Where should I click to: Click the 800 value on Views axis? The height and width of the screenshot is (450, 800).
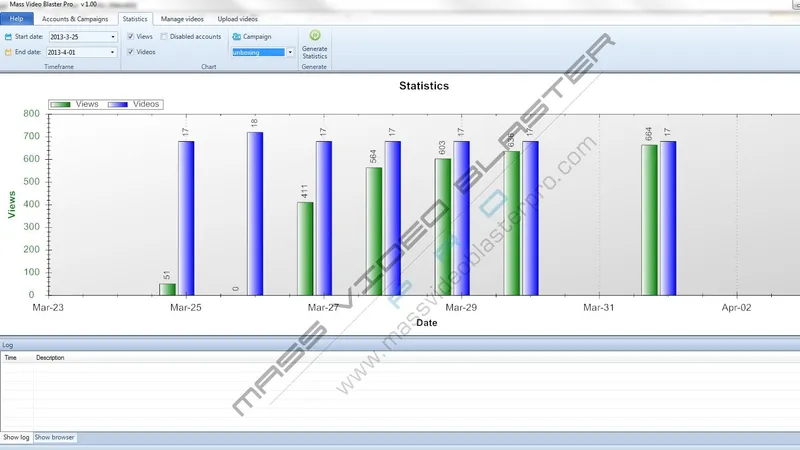click(x=32, y=114)
